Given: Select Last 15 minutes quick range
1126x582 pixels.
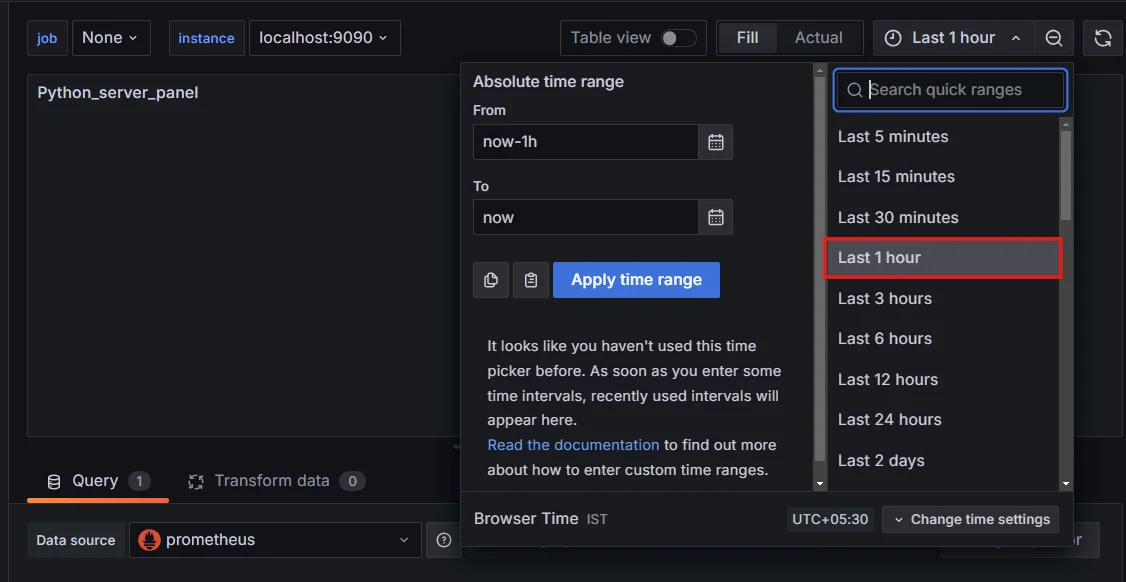Looking at the screenshot, I should 943,177.
